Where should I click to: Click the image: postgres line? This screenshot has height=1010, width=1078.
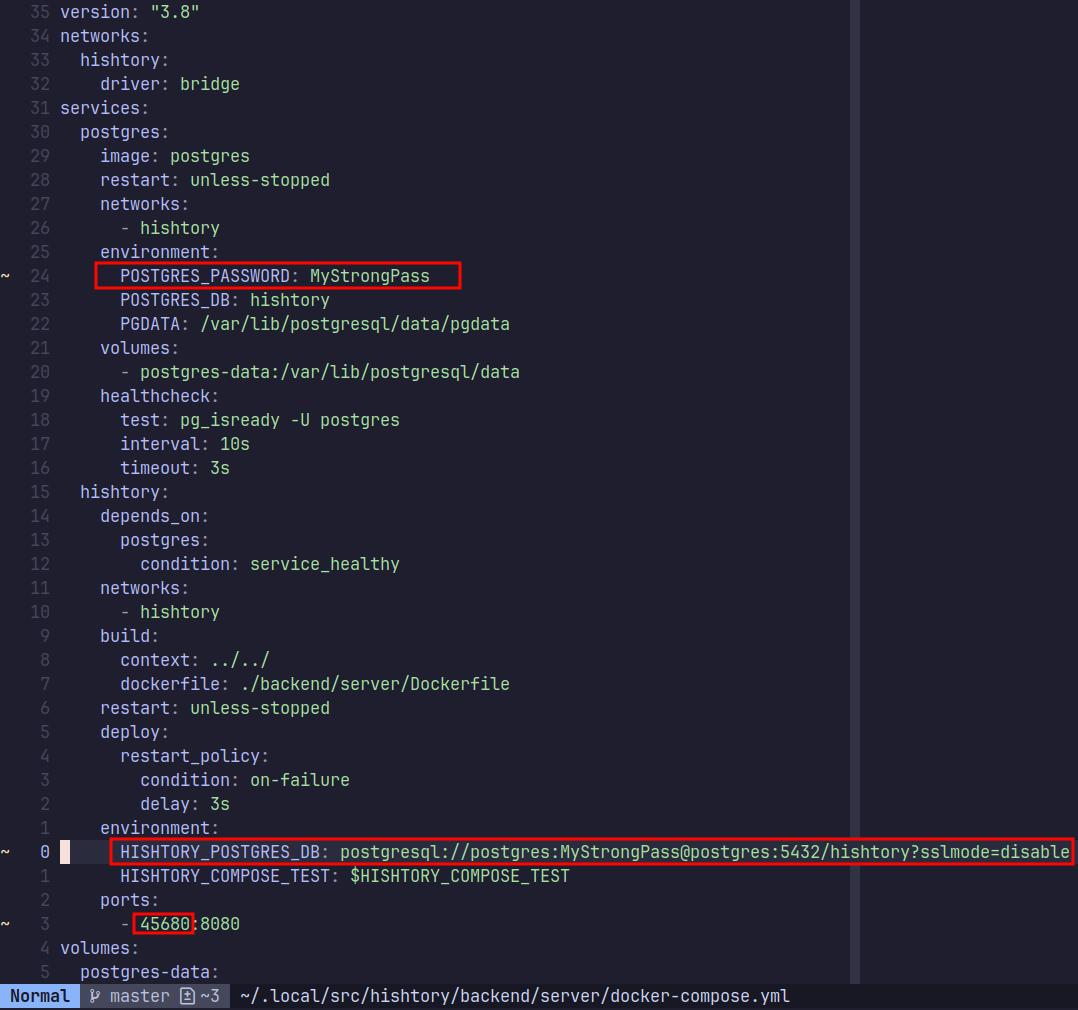point(175,156)
